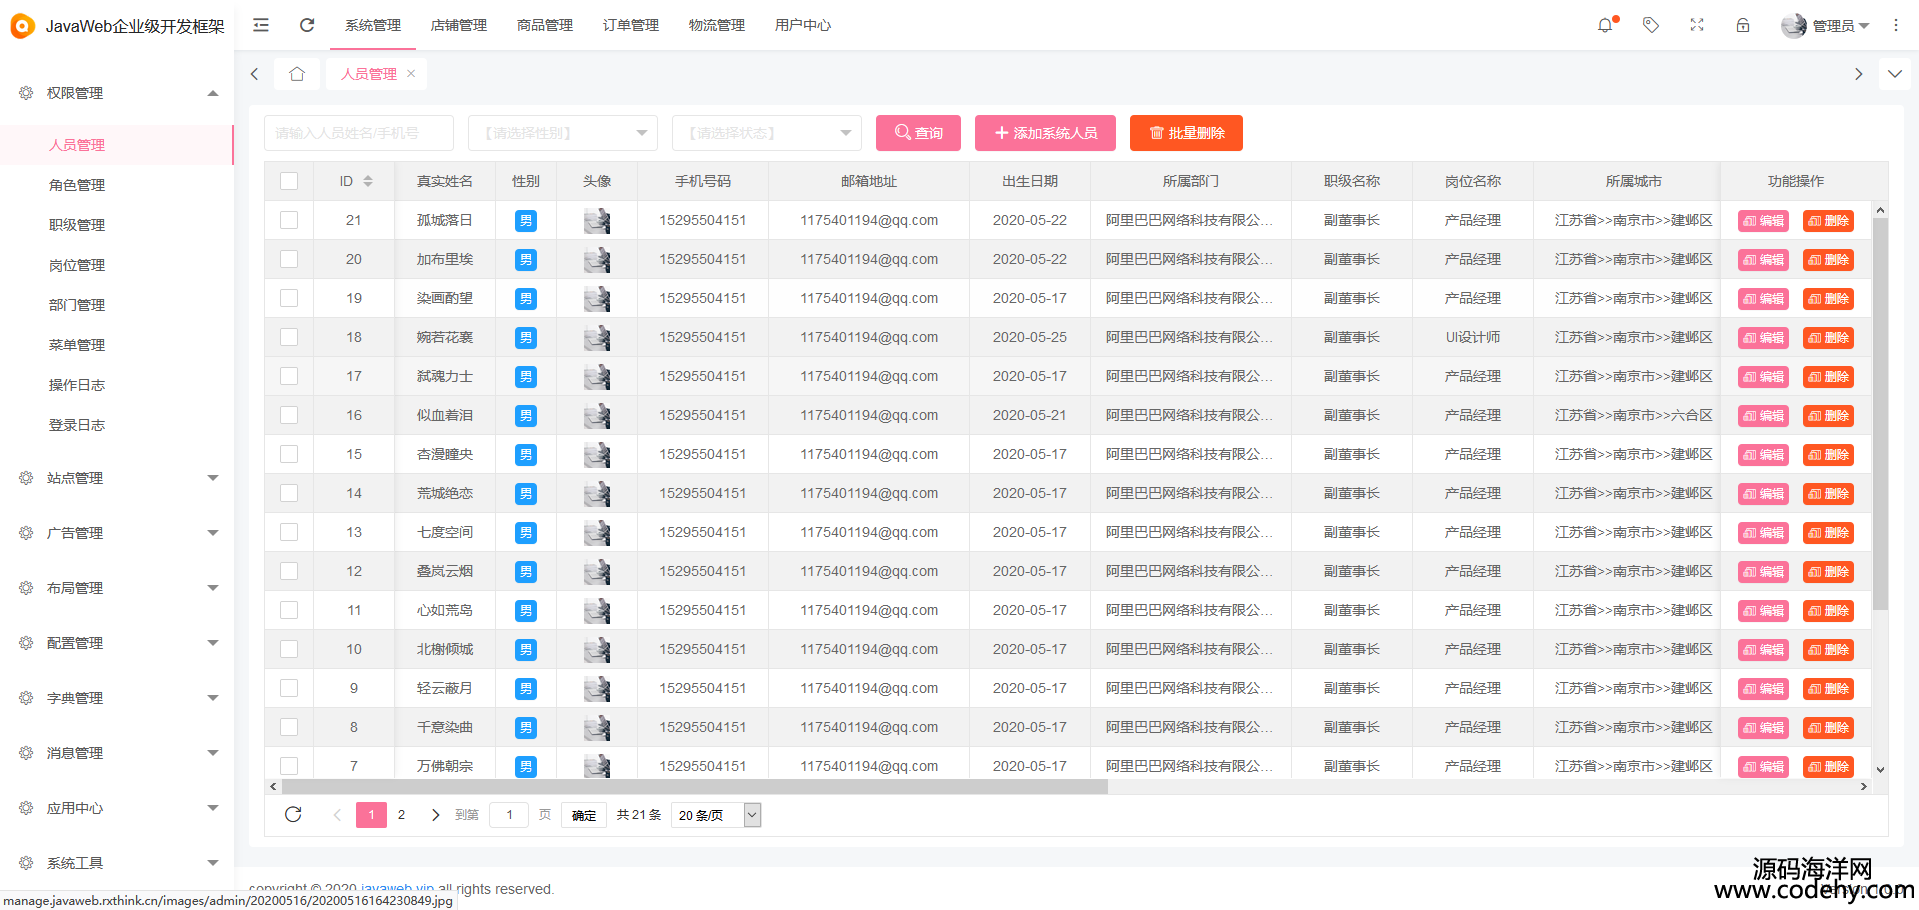
Task: Tick the checkbox for row ID 18
Action: pos(289,337)
